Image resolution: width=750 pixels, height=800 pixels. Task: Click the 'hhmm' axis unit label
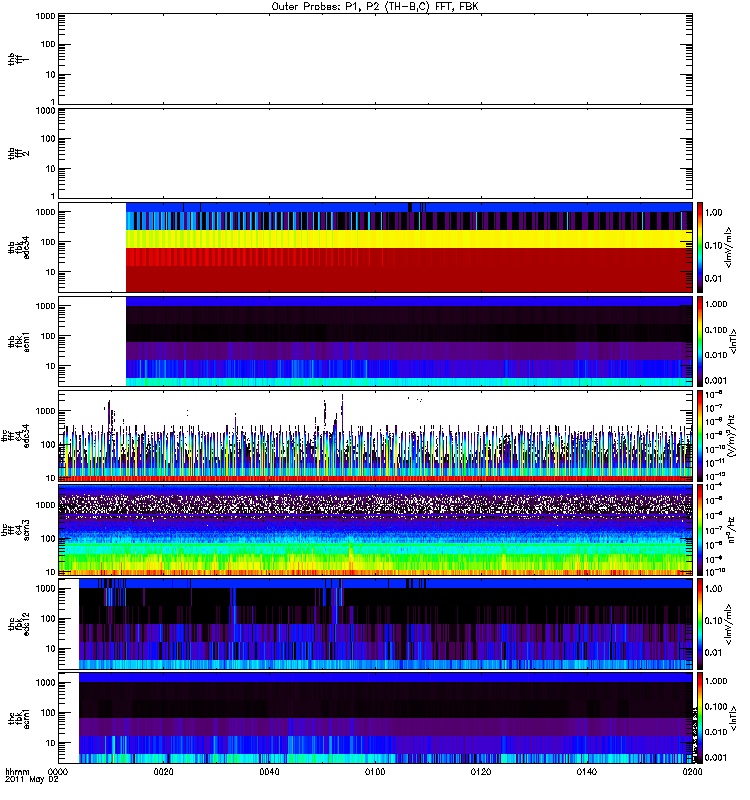tap(17, 772)
